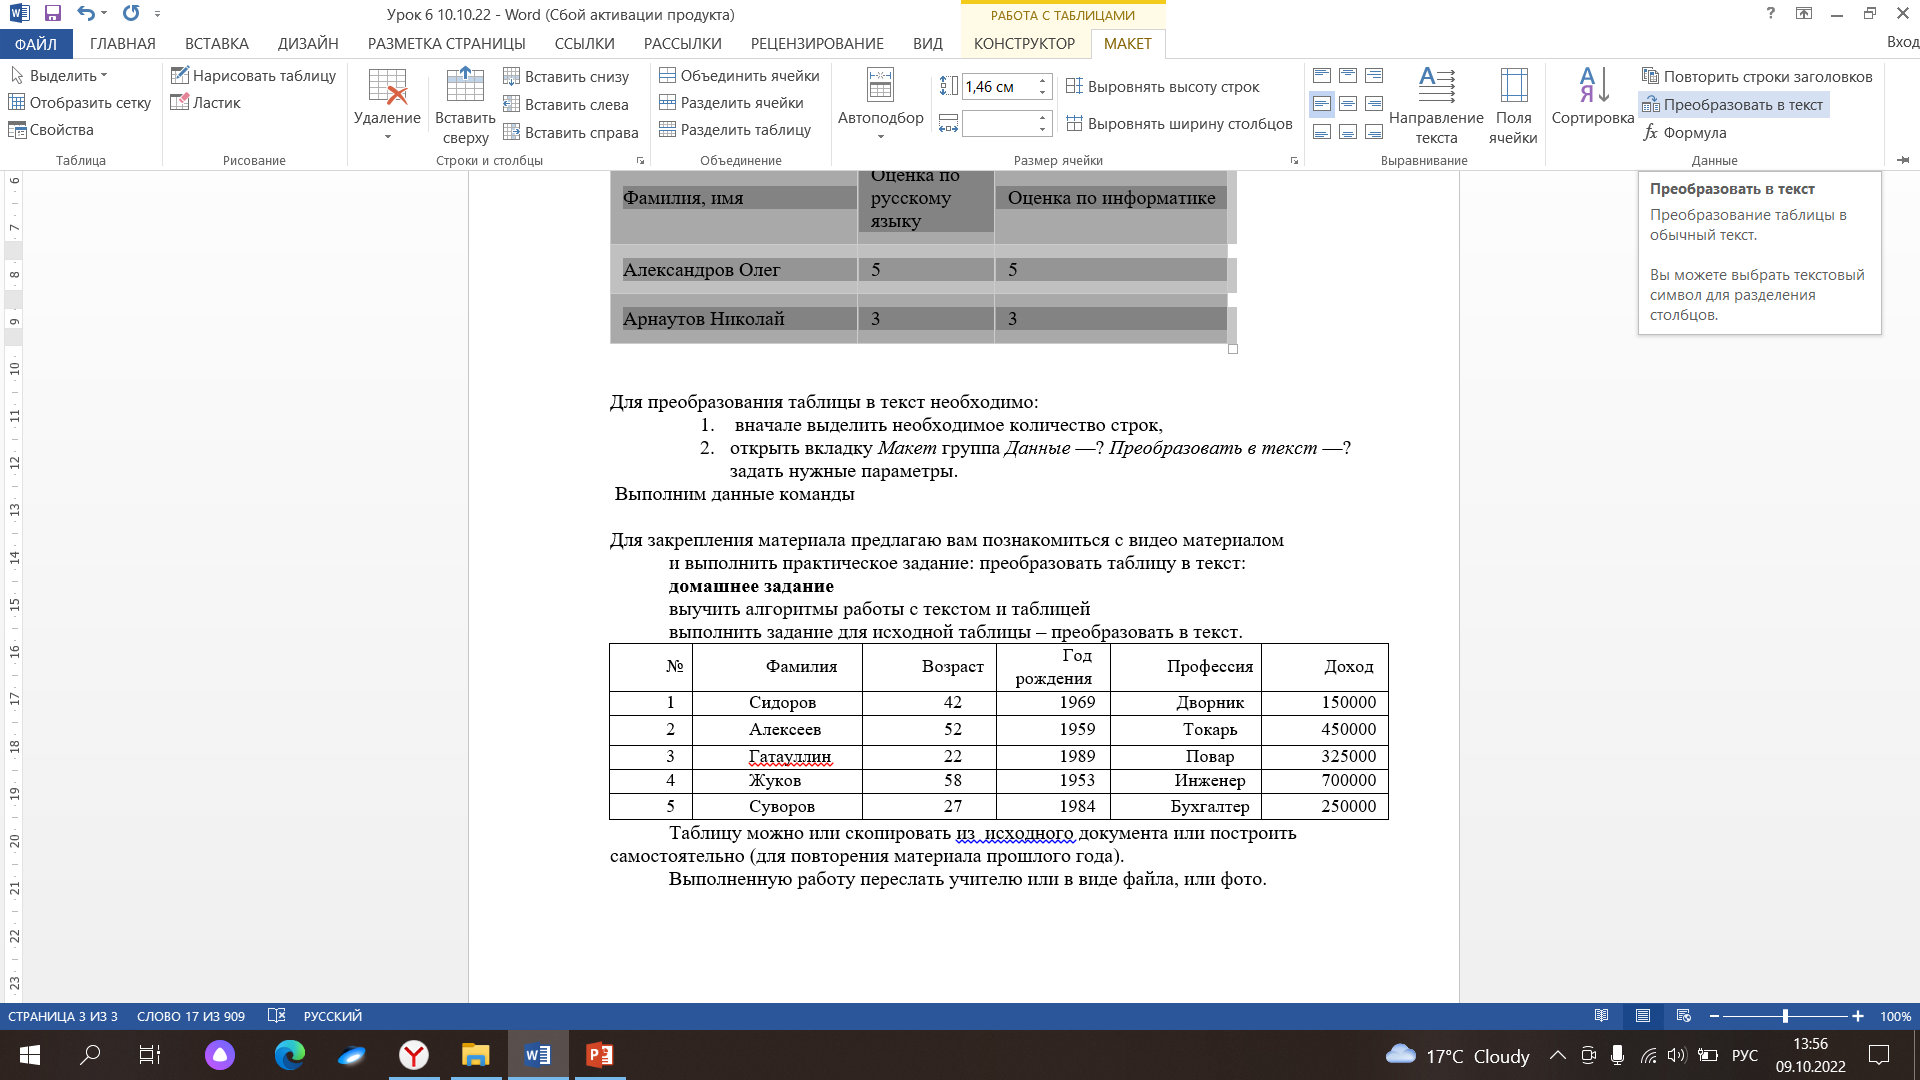The height and width of the screenshot is (1080, 1920).
Task: Align cell text center left
Action: pos(1322,104)
